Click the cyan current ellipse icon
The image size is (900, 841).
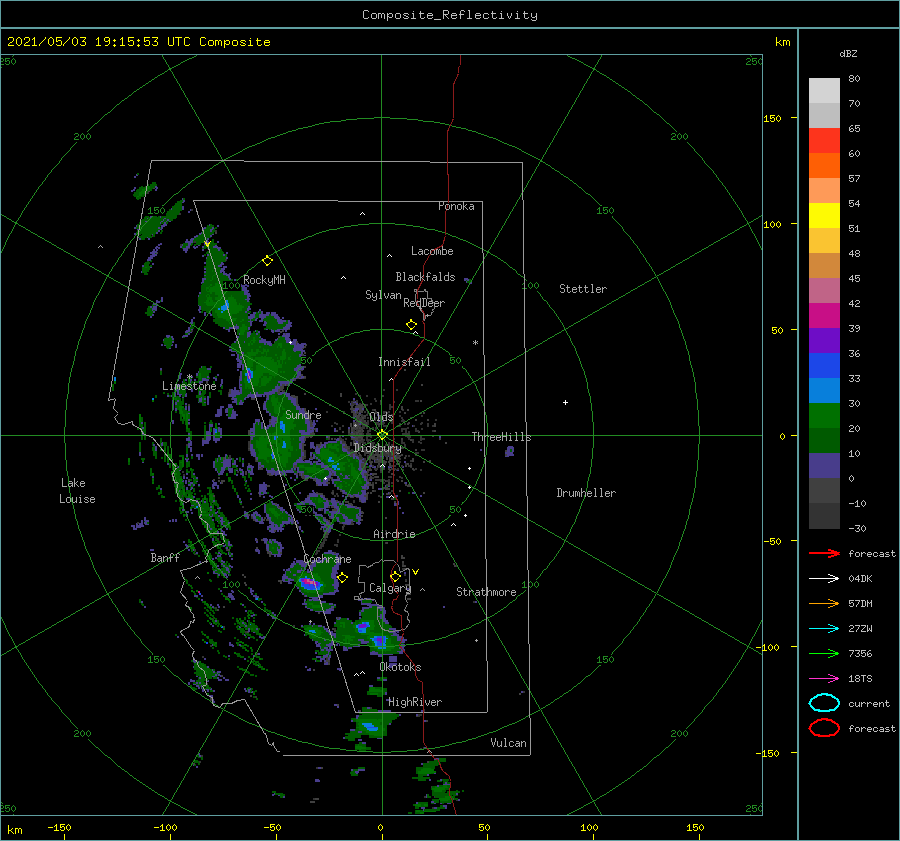824,703
